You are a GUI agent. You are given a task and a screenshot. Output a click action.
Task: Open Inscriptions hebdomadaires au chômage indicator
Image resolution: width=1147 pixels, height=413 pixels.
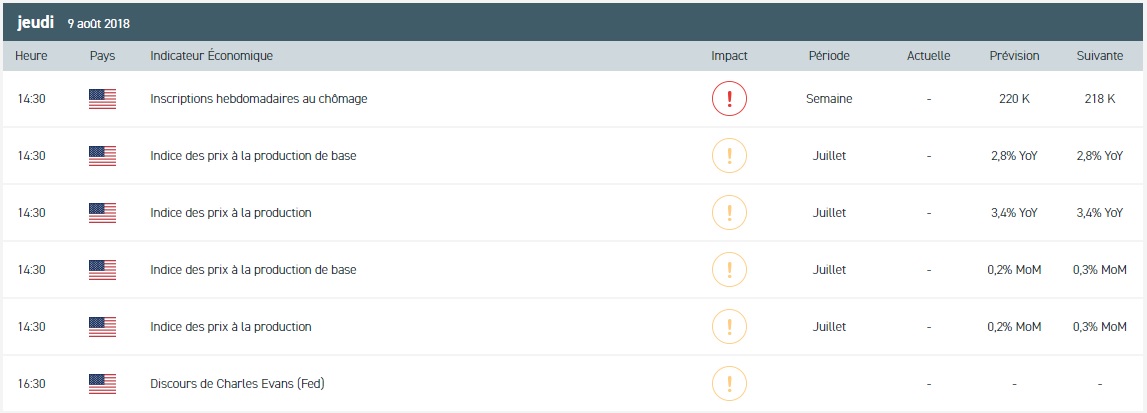click(x=258, y=99)
